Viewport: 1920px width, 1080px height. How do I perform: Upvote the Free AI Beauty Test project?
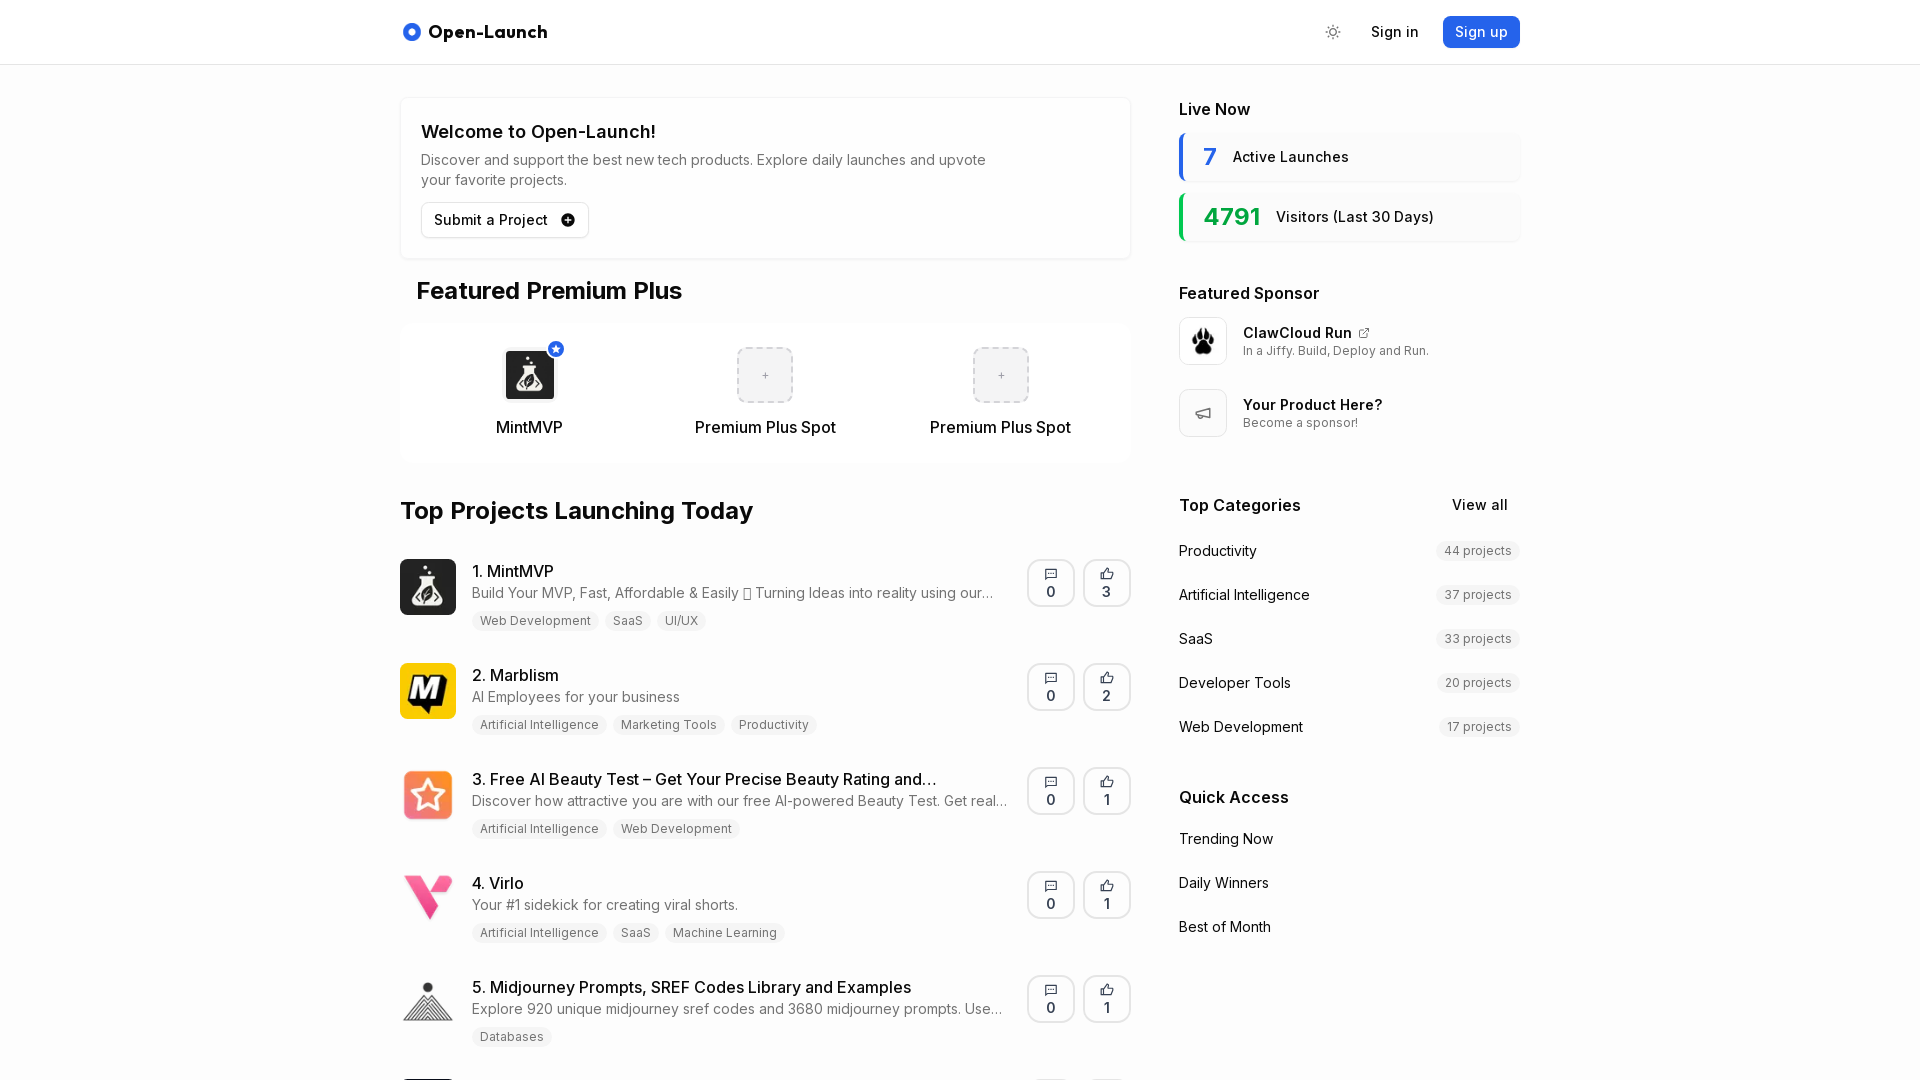pos(1107,791)
